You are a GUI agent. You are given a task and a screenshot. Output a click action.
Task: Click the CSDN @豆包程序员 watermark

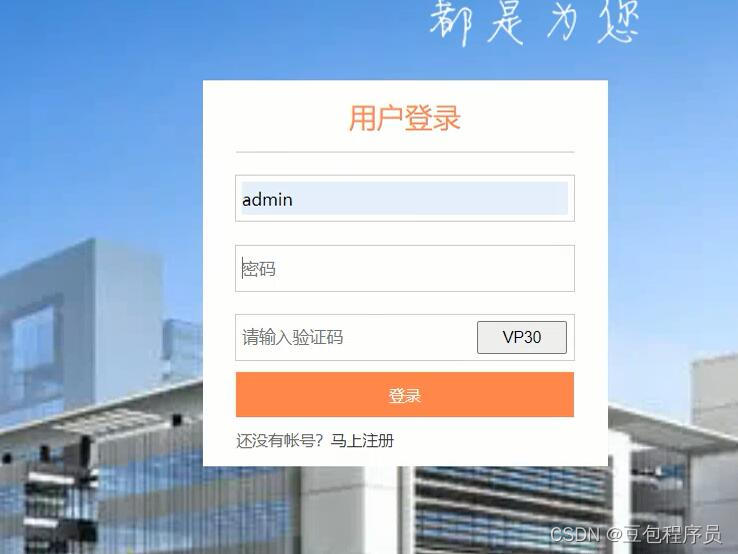(636, 535)
